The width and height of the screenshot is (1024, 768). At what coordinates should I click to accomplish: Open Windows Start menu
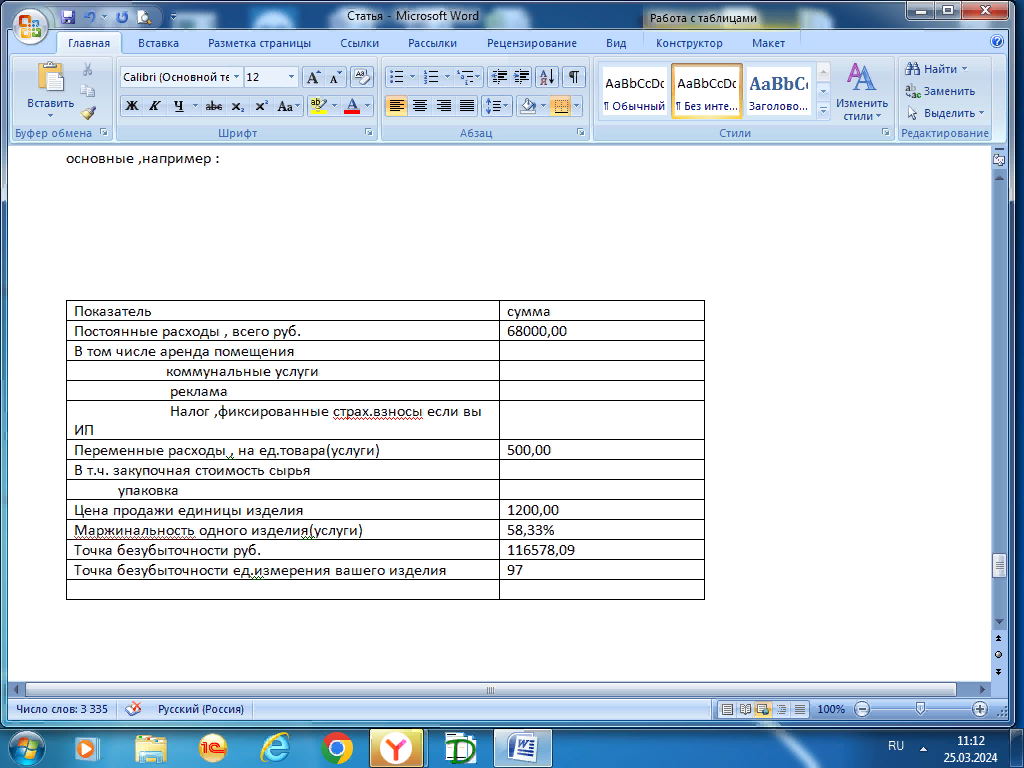[26, 748]
